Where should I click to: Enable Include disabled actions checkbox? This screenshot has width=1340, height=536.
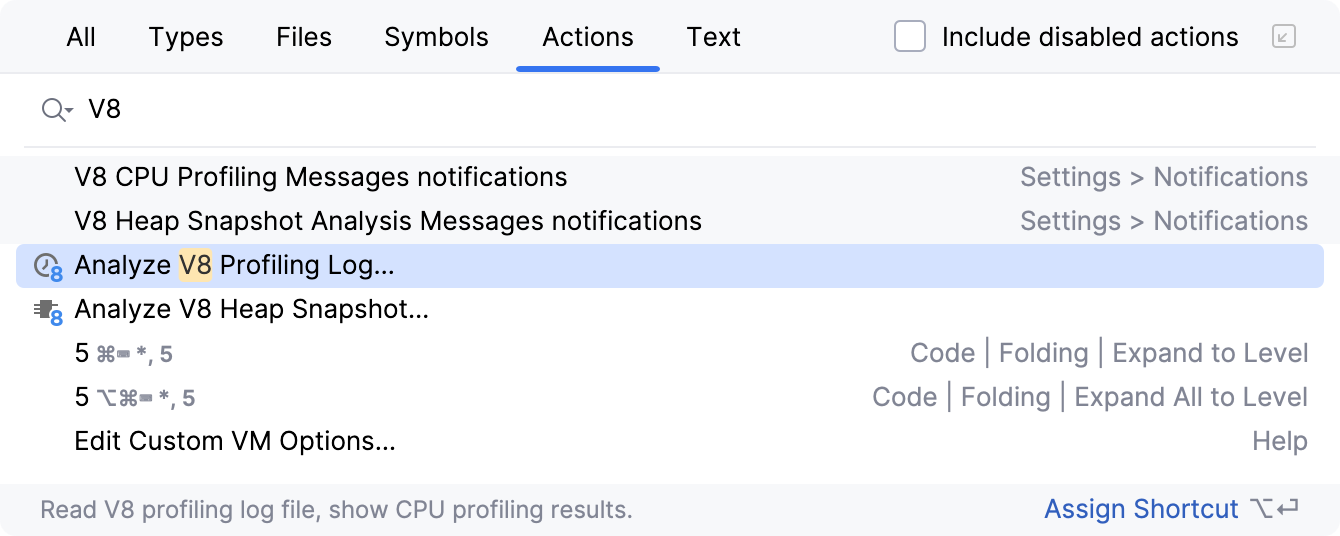click(x=909, y=37)
